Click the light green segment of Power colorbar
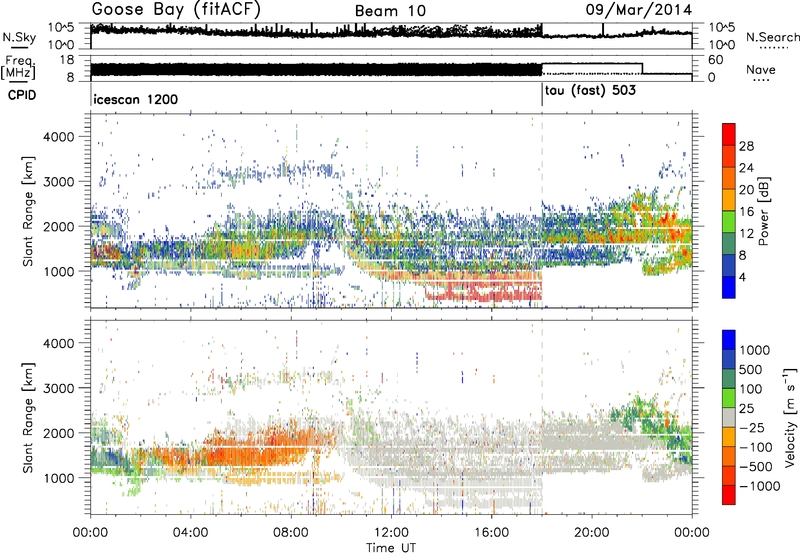 [x=729, y=221]
